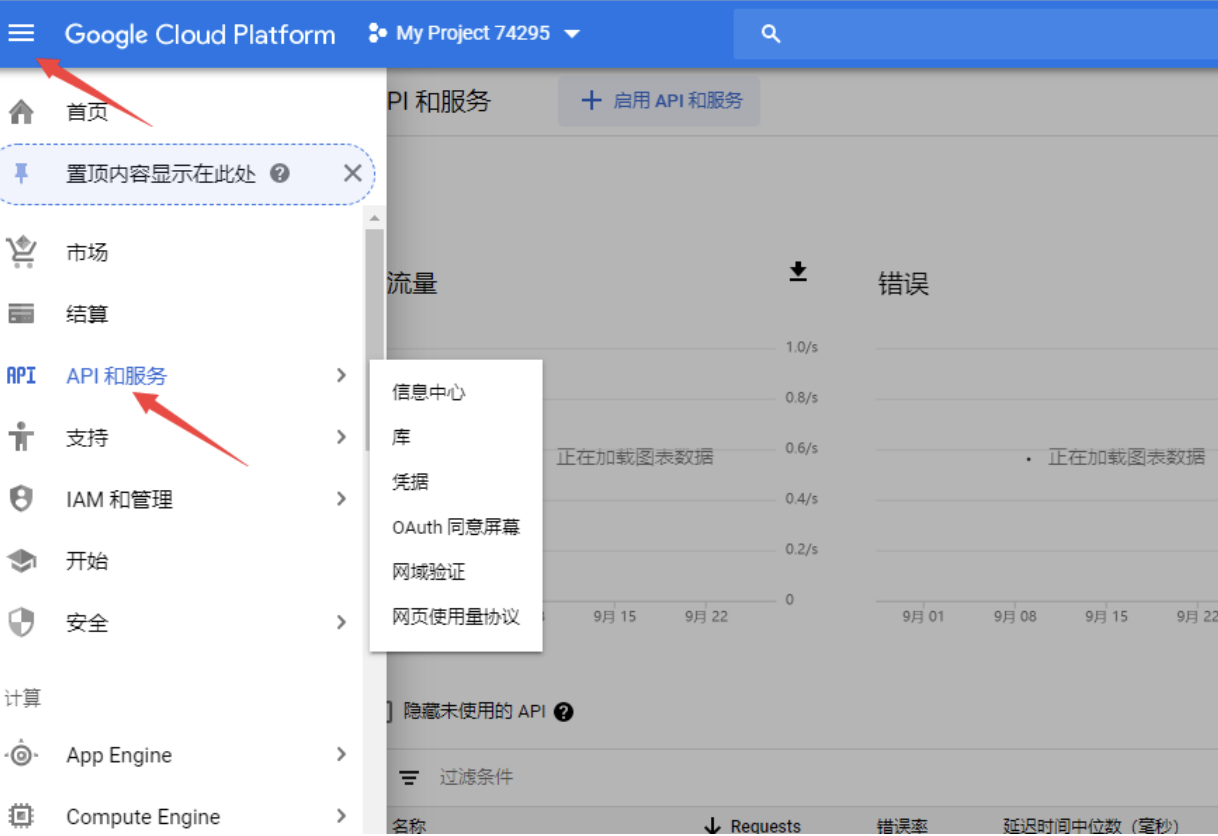
Task: Click the App Engine icon
Action: click(x=22, y=755)
